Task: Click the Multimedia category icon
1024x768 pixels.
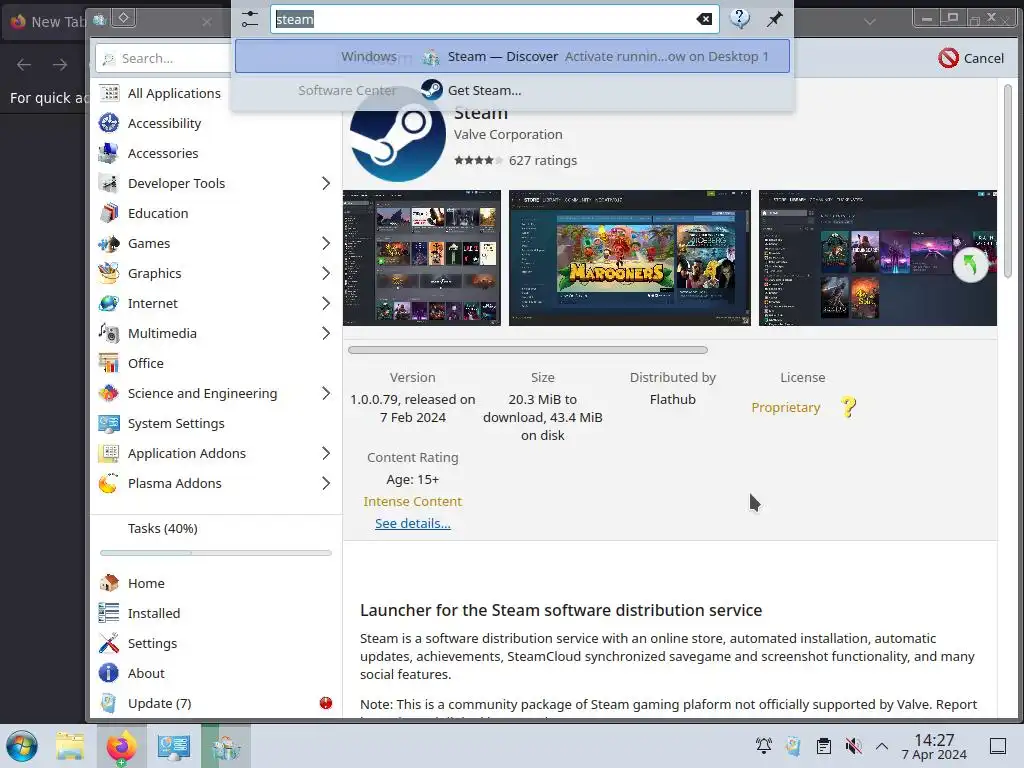Action: pos(108,333)
